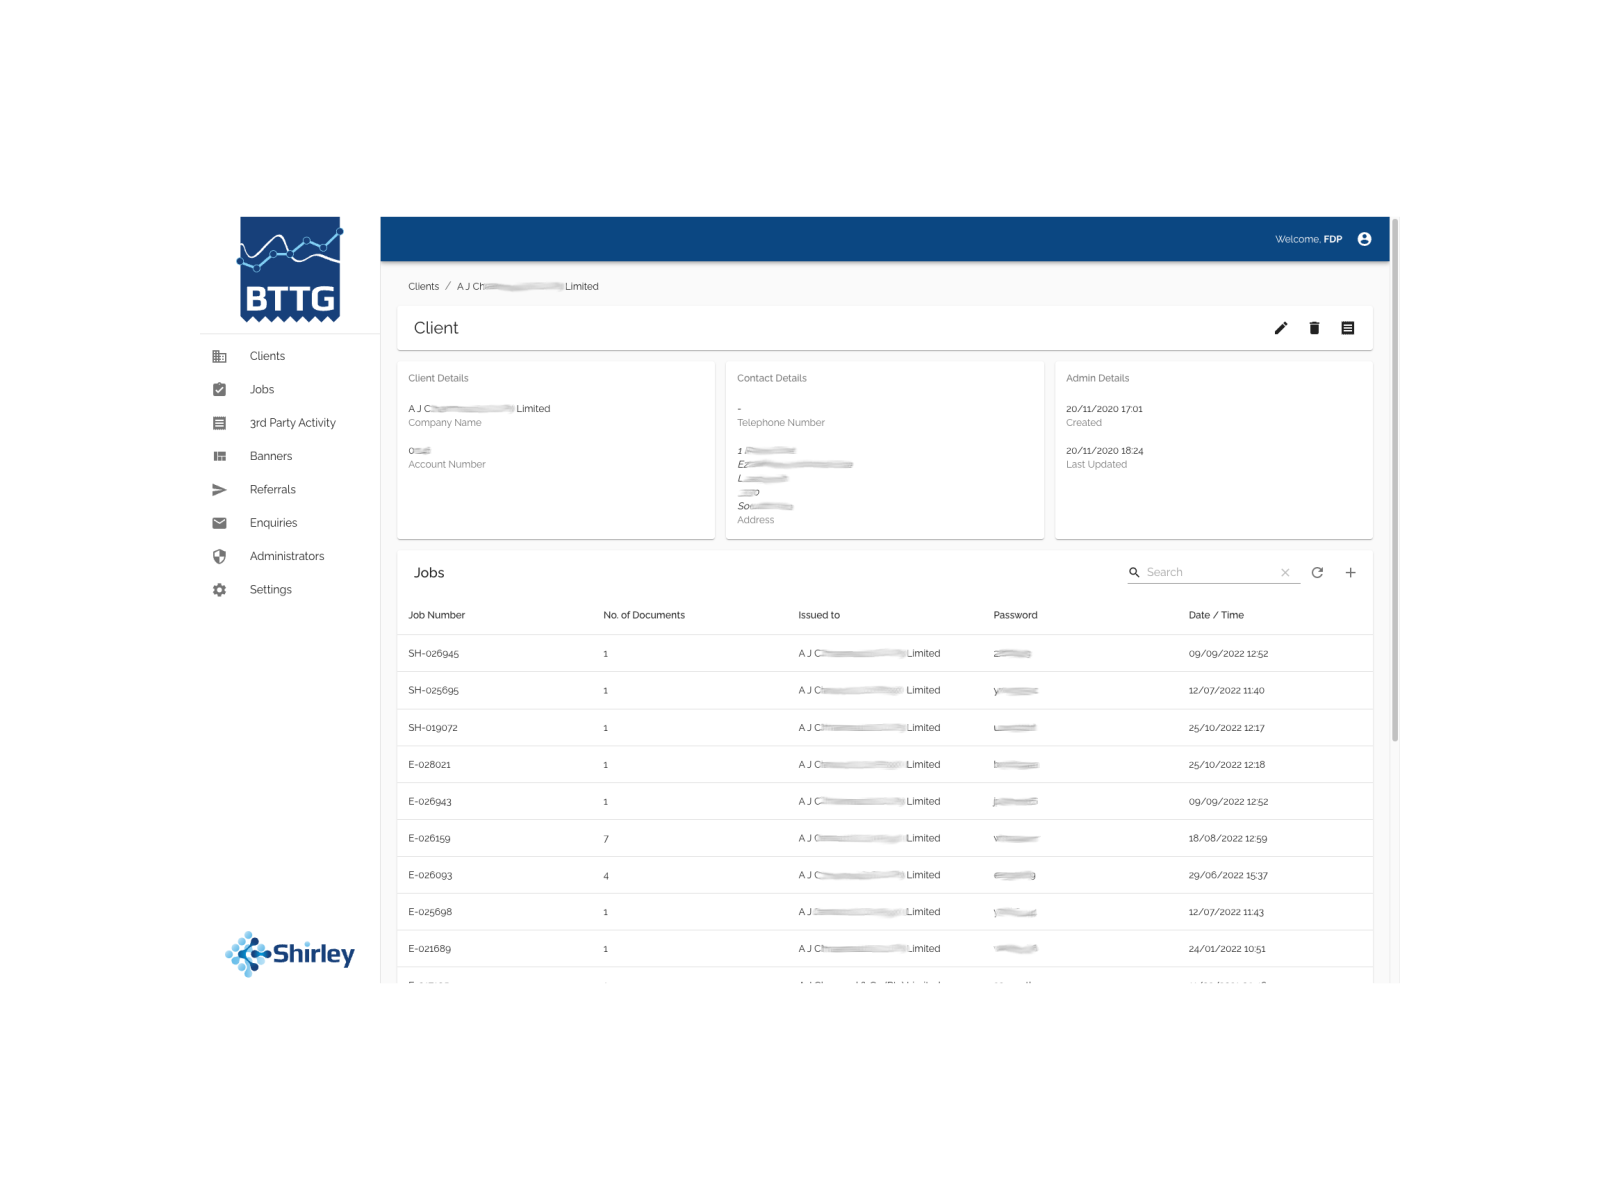Click the Last Updated 20/11/2020 18:24 value

(1104, 451)
